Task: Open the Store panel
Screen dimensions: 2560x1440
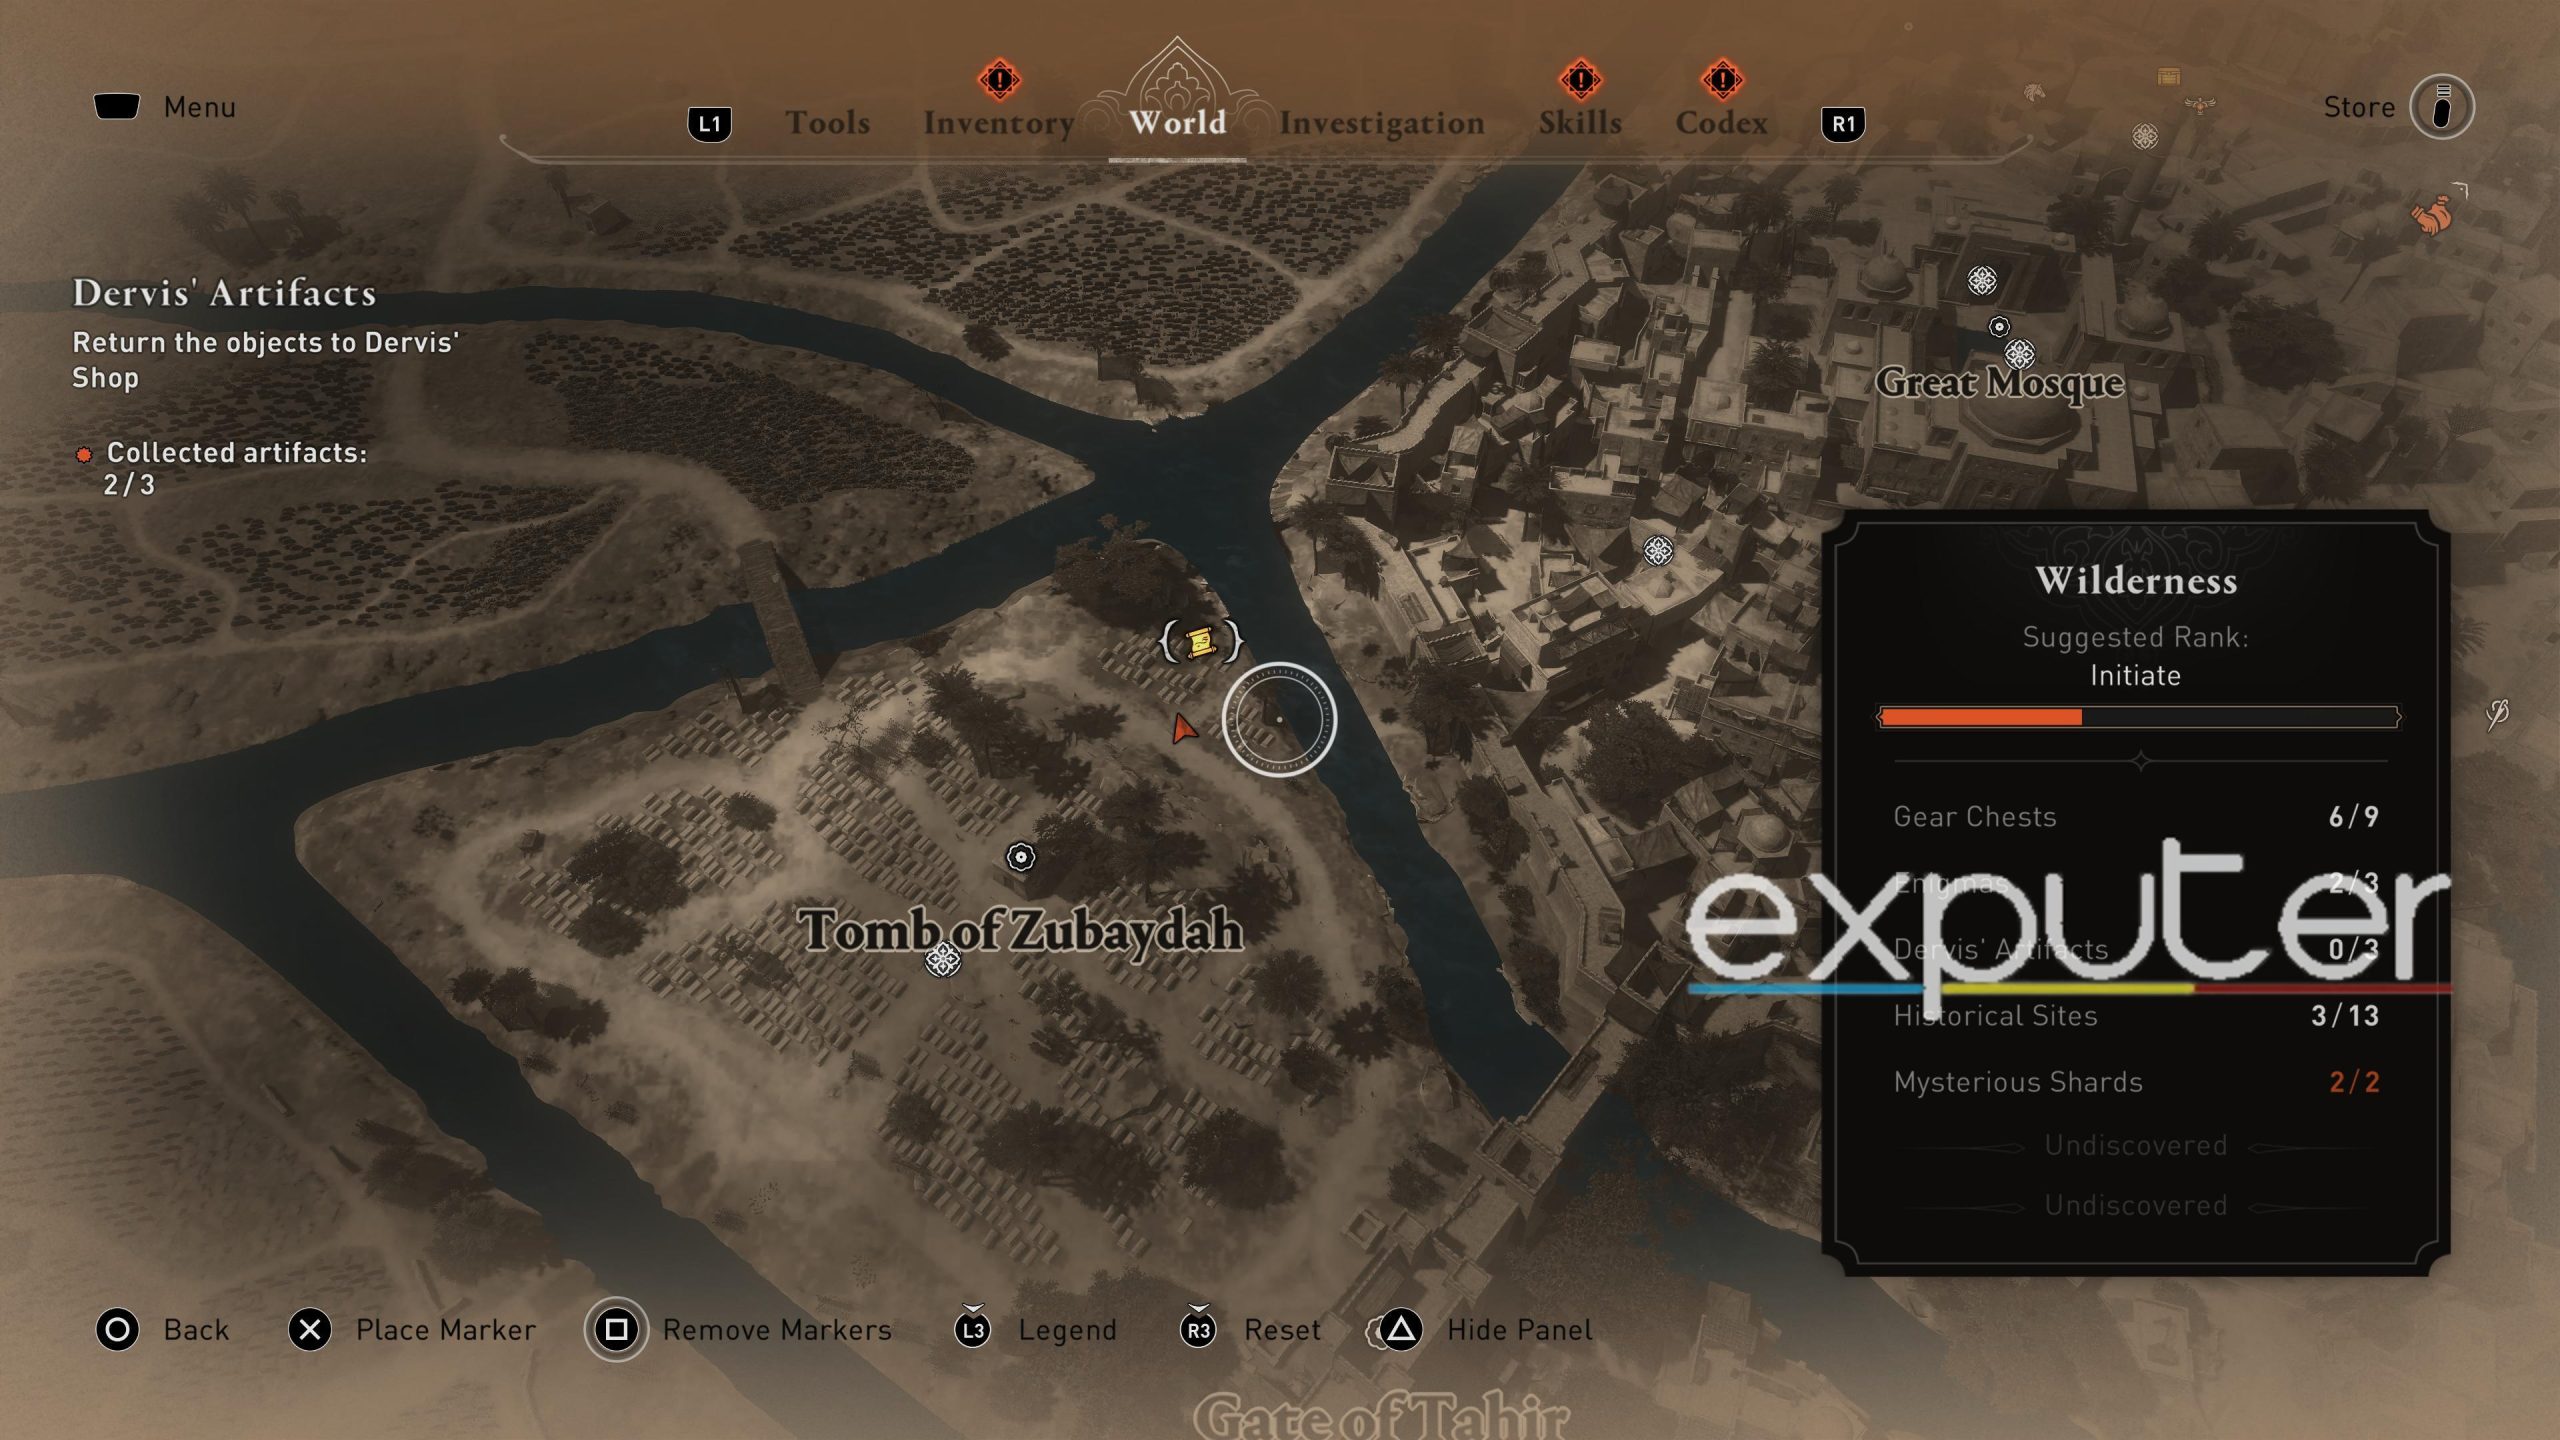Action: (2446, 105)
